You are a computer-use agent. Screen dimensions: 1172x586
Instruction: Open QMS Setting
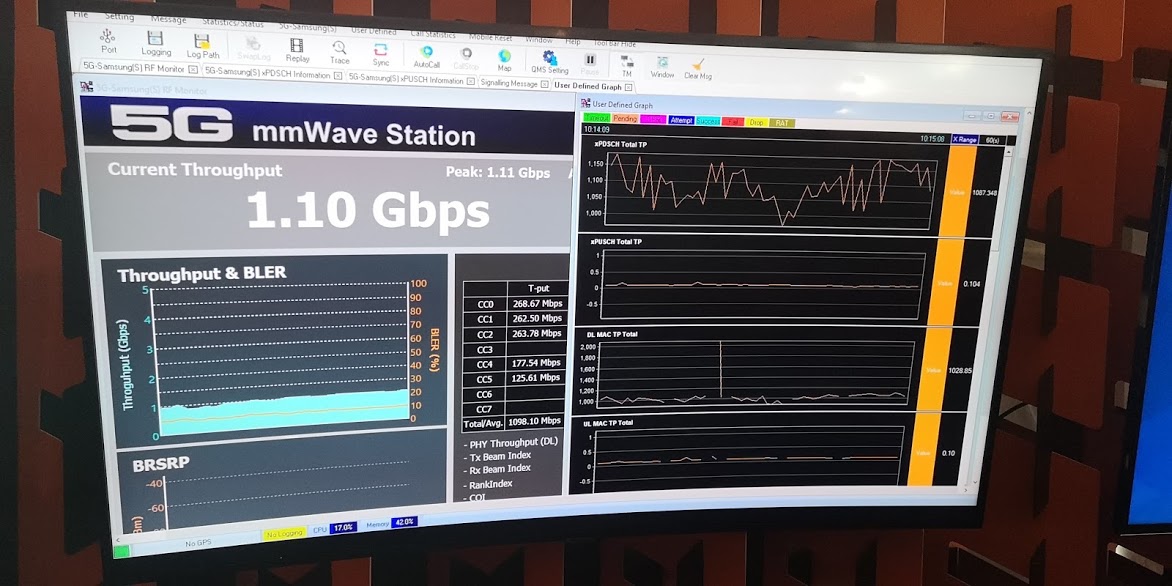coord(549,62)
